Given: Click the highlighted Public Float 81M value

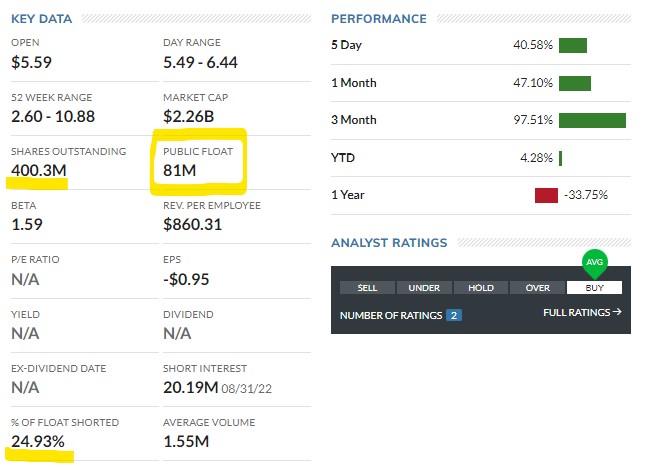Looking at the screenshot, I should click(x=178, y=170).
